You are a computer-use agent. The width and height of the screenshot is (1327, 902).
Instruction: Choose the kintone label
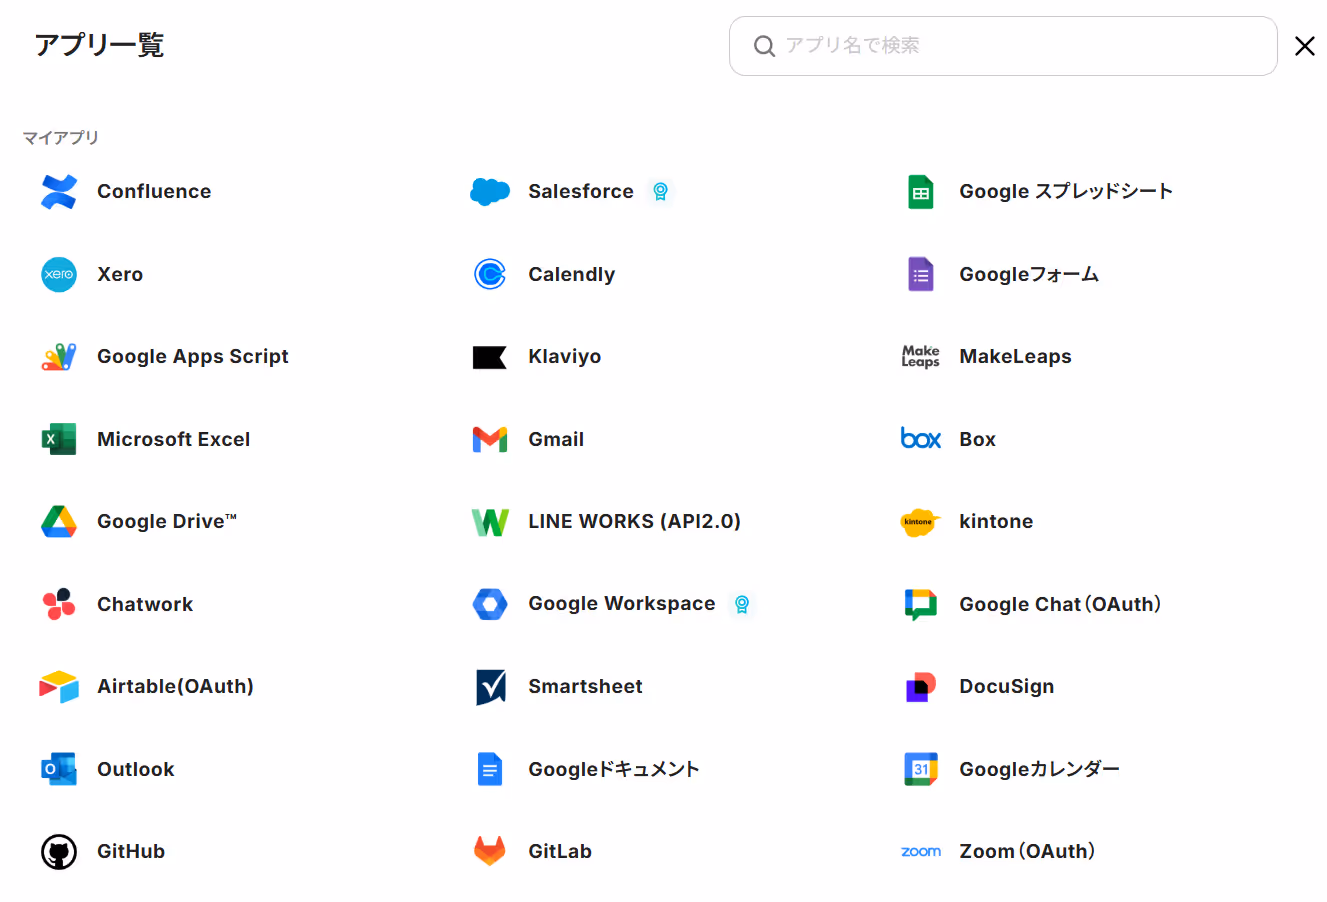pyautogui.click(x=996, y=522)
